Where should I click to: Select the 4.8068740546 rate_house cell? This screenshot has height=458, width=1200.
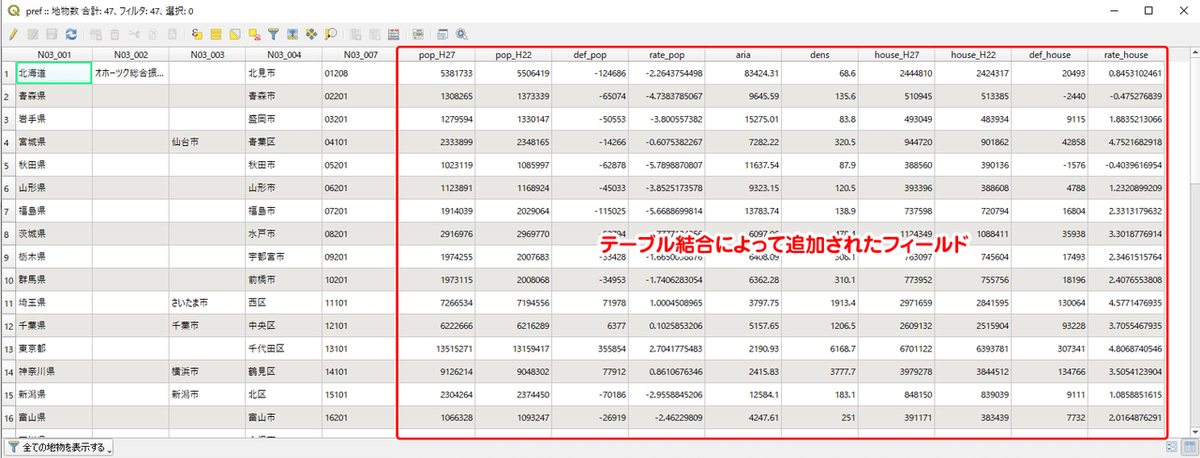click(x=1127, y=347)
